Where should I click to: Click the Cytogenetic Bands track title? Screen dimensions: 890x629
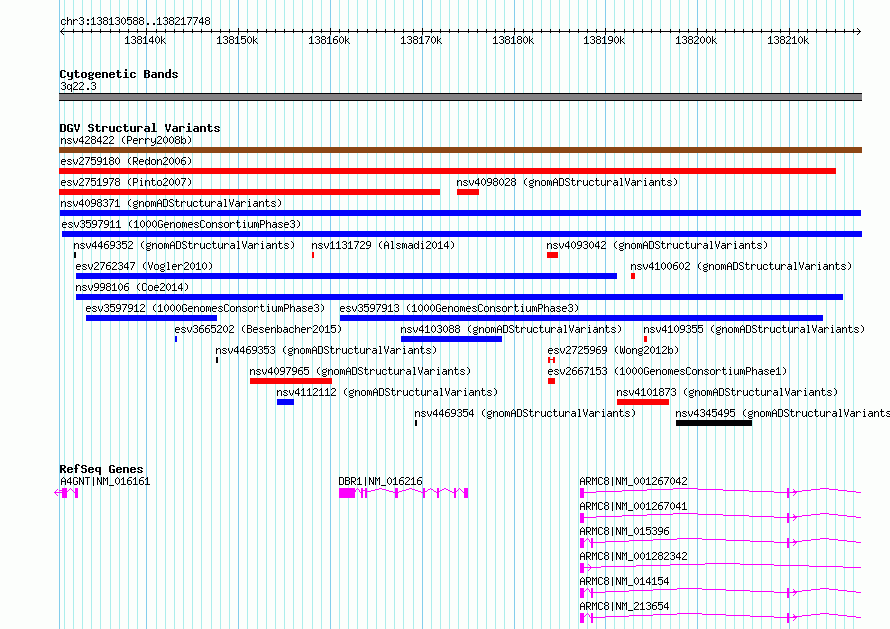[x=119, y=74]
